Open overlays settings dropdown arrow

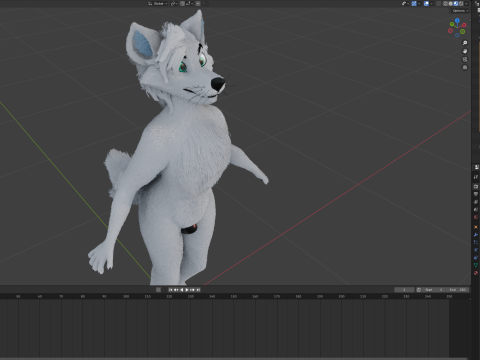432,4
